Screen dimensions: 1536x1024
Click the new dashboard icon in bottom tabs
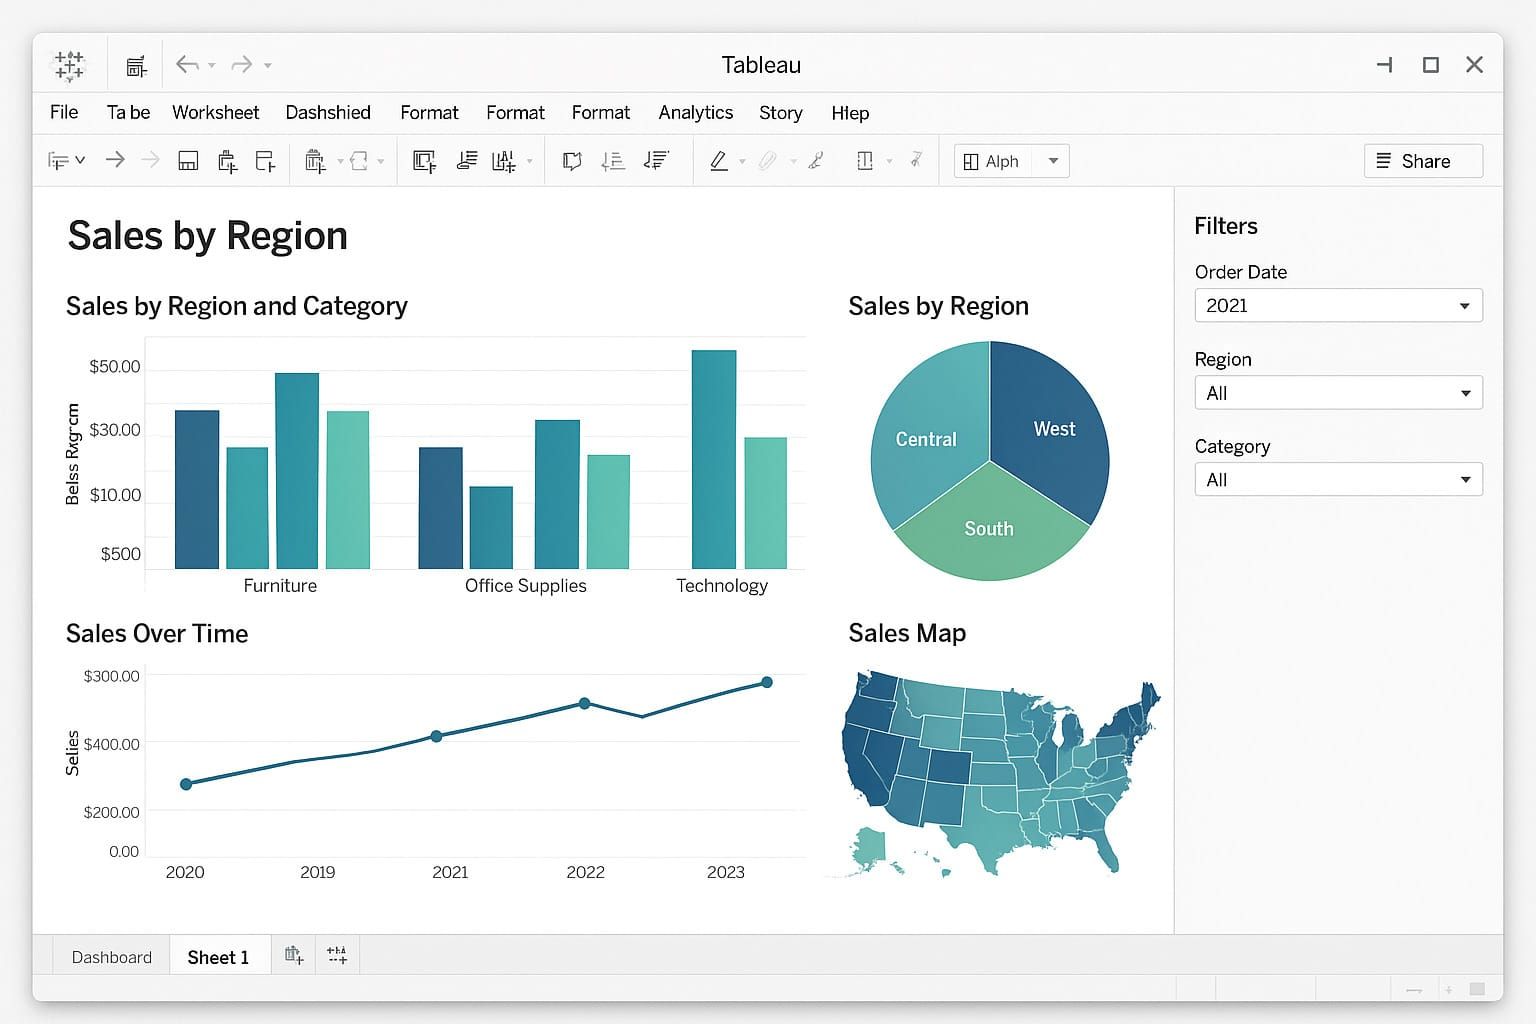coord(338,955)
